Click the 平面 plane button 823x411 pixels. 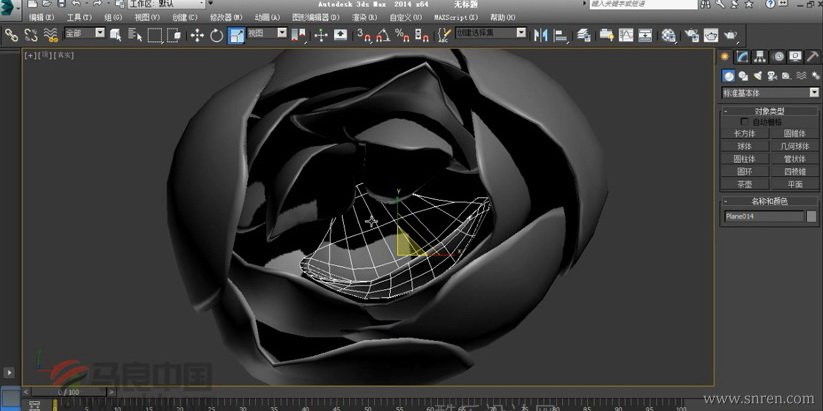pos(794,184)
